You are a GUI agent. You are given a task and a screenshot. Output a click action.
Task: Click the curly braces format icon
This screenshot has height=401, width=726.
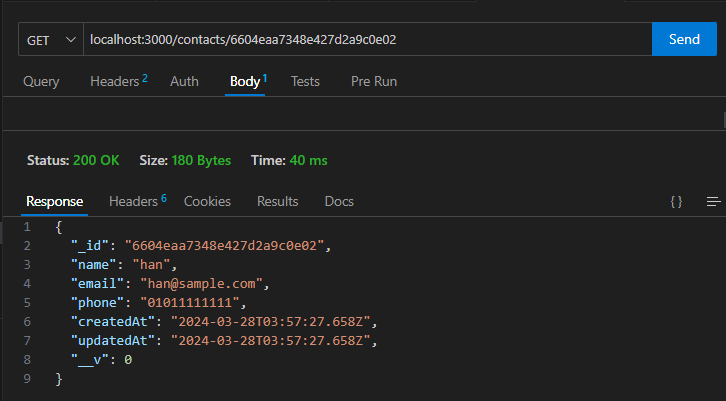[676, 201]
